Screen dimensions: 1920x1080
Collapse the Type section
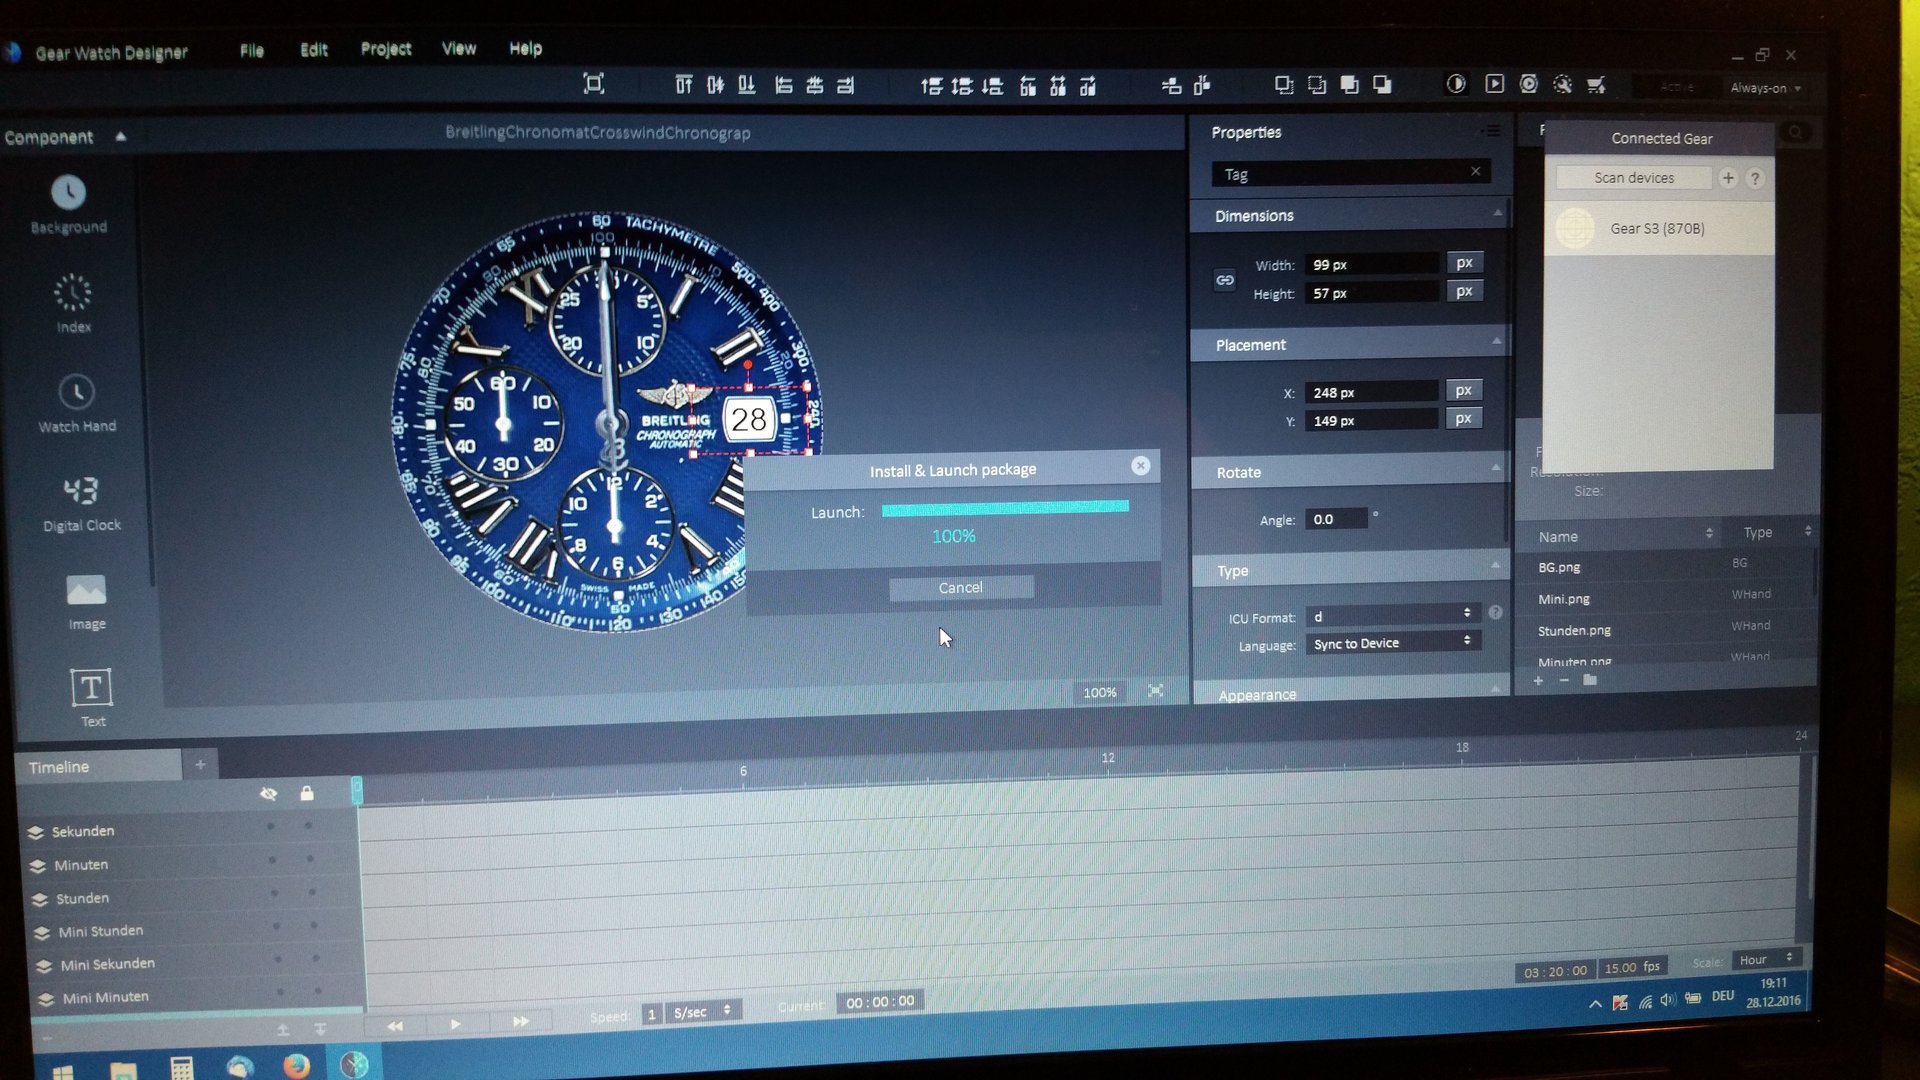[1495, 565]
